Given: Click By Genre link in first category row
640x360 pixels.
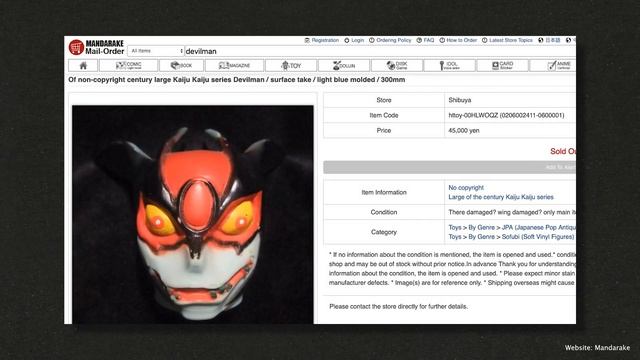Looking at the screenshot, I should (x=481, y=227).
